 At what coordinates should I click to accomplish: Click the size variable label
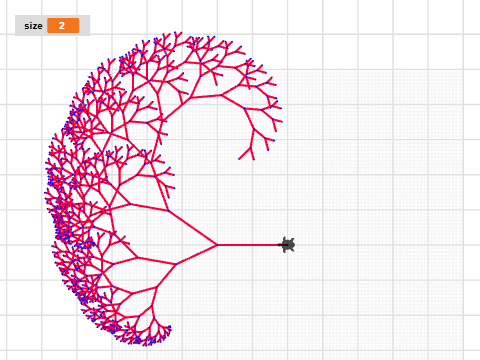click(33, 26)
